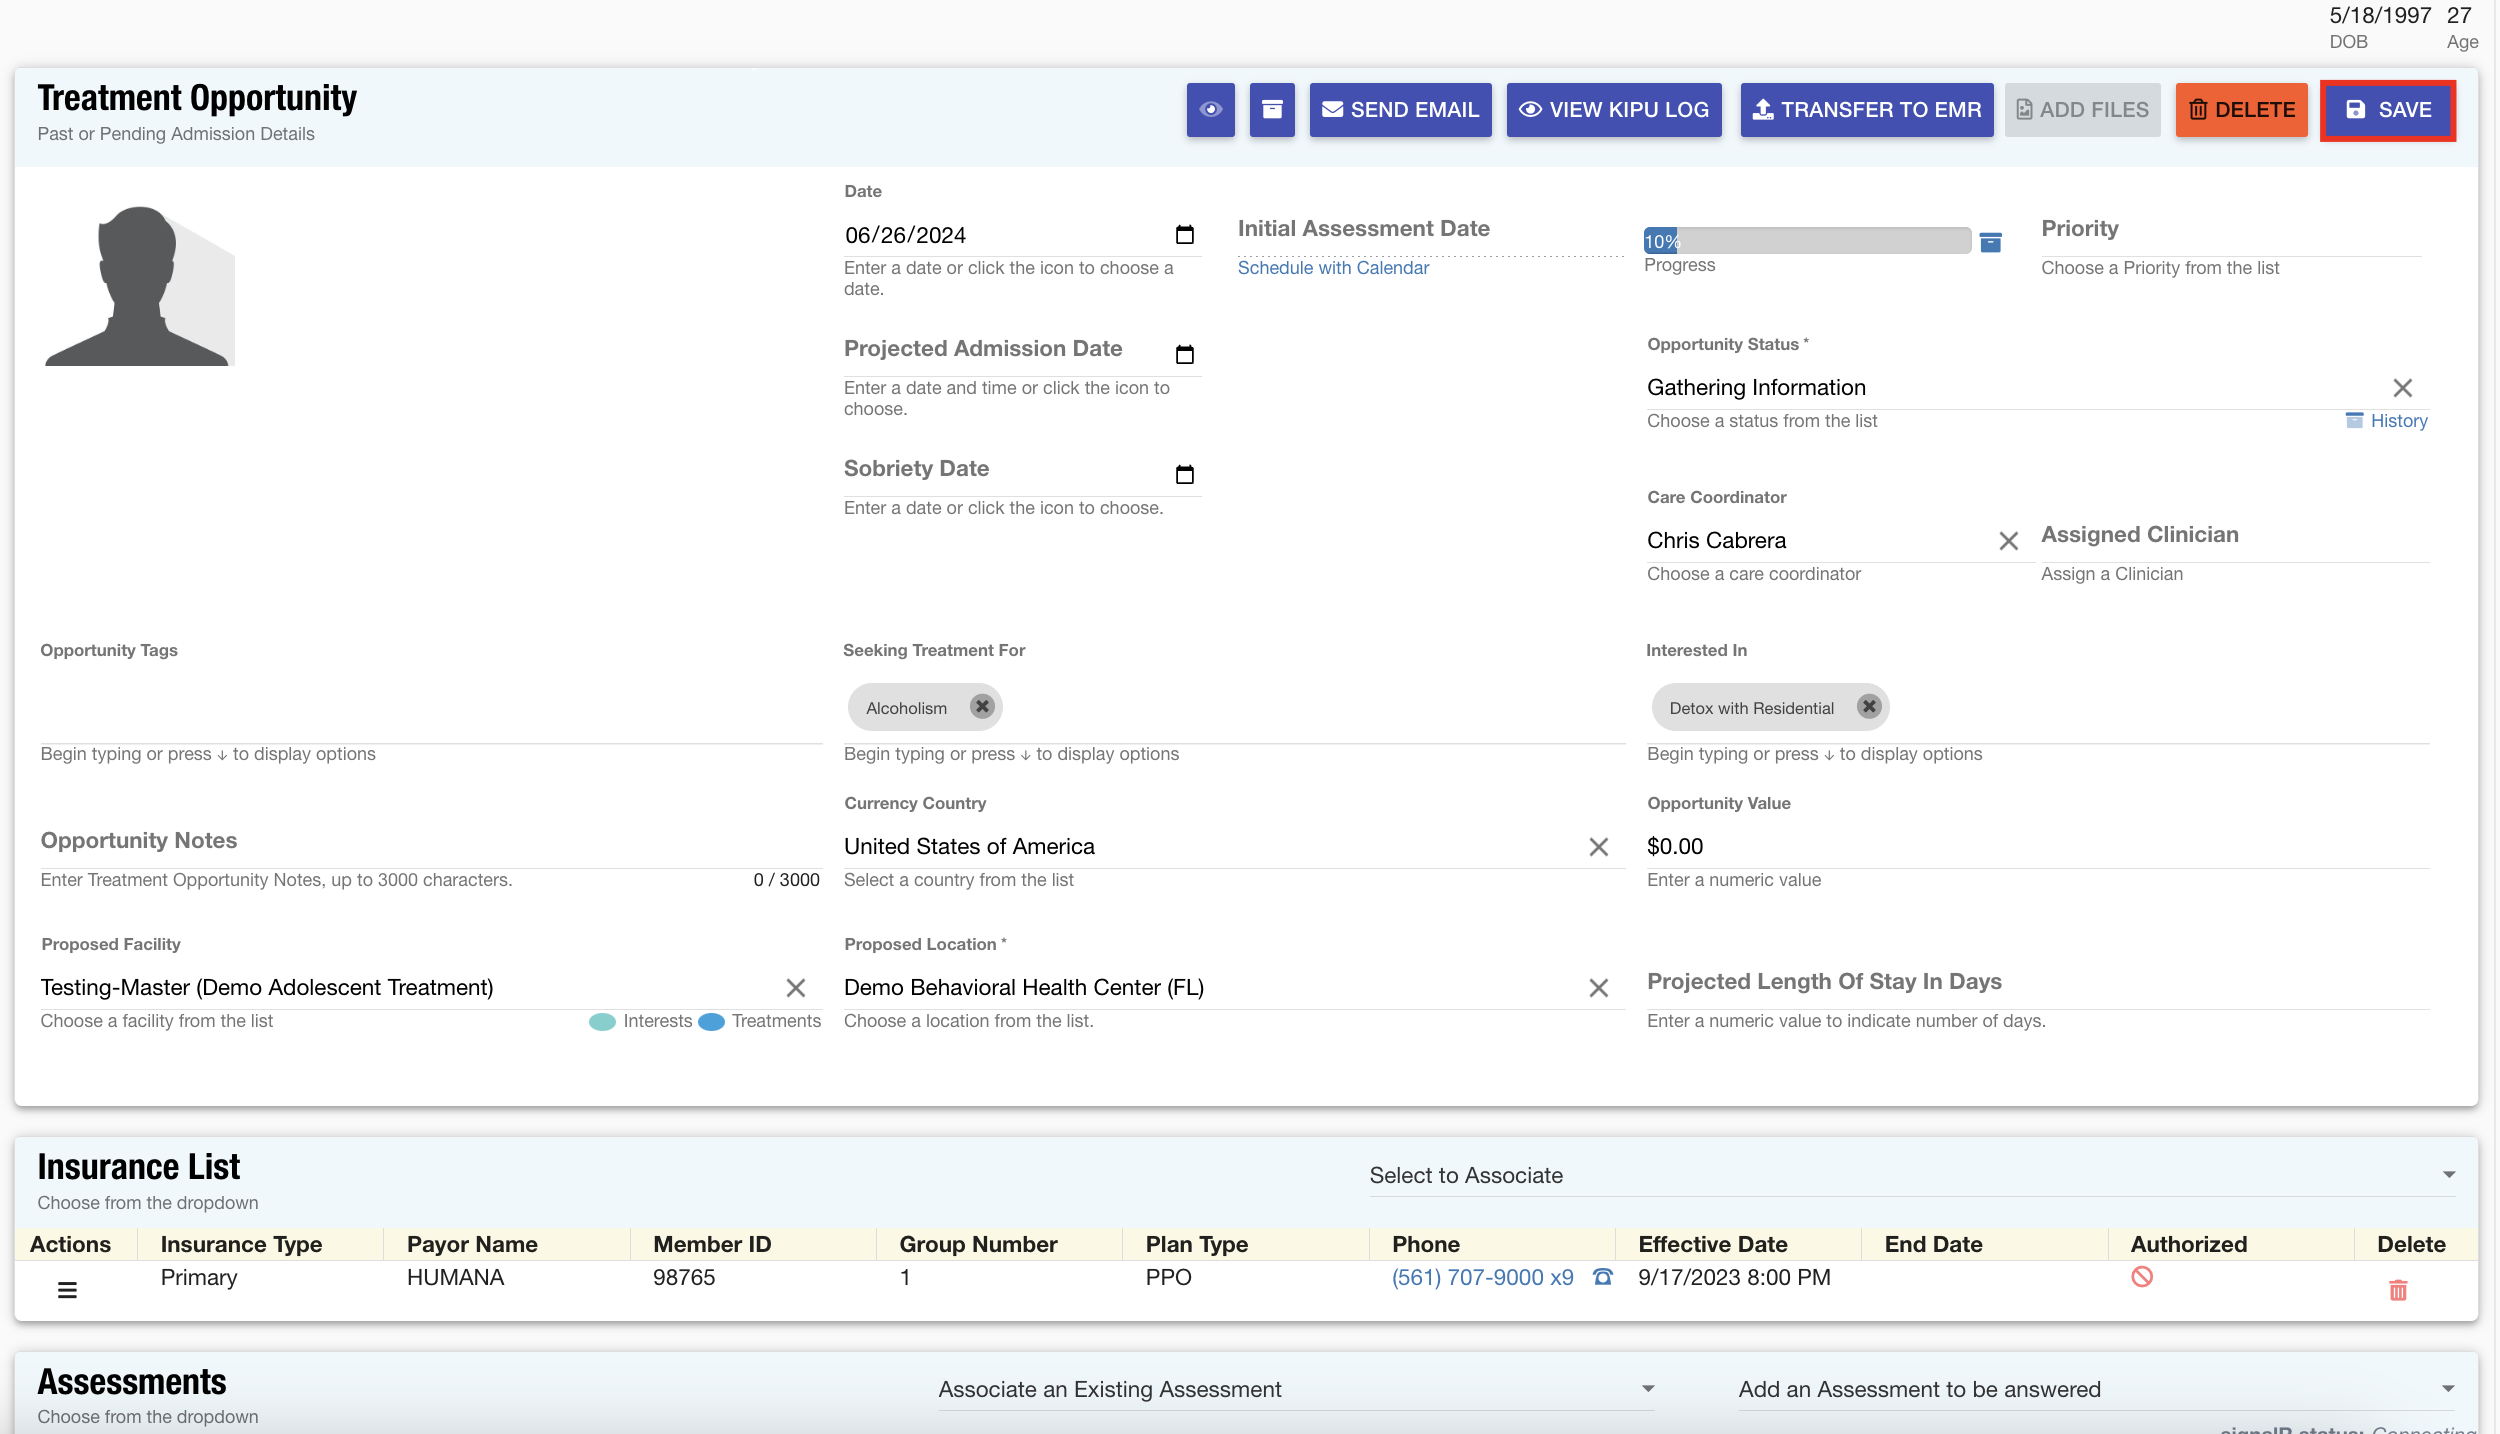This screenshot has height=1434, width=2500.
Task: Open calendar picker for Date field
Action: 1184,235
